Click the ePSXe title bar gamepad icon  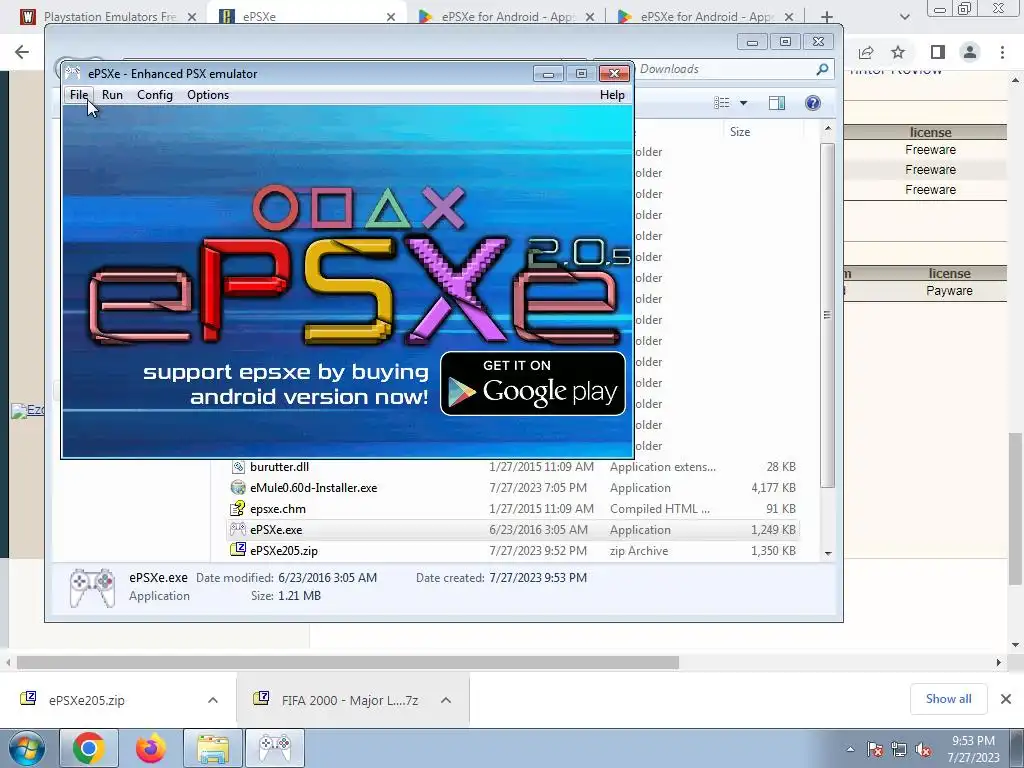(73, 73)
